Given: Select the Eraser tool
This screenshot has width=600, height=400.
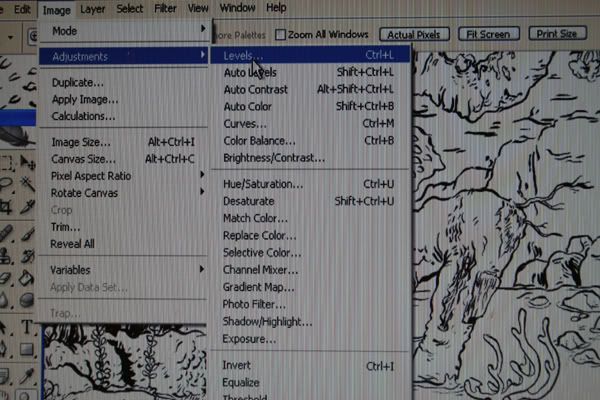Looking at the screenshot, I should pyautogui.click(x=6, y=278).
